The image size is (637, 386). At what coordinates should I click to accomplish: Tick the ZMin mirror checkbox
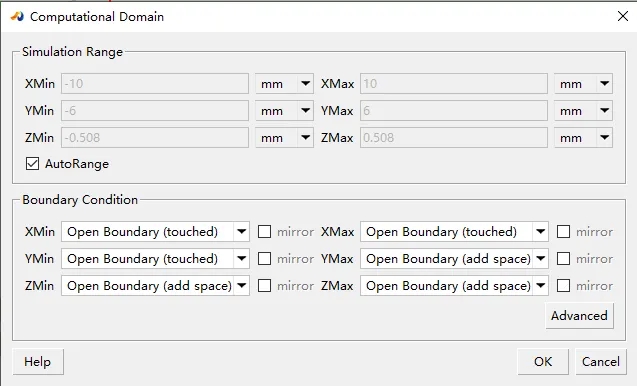(x=264, y=286)
